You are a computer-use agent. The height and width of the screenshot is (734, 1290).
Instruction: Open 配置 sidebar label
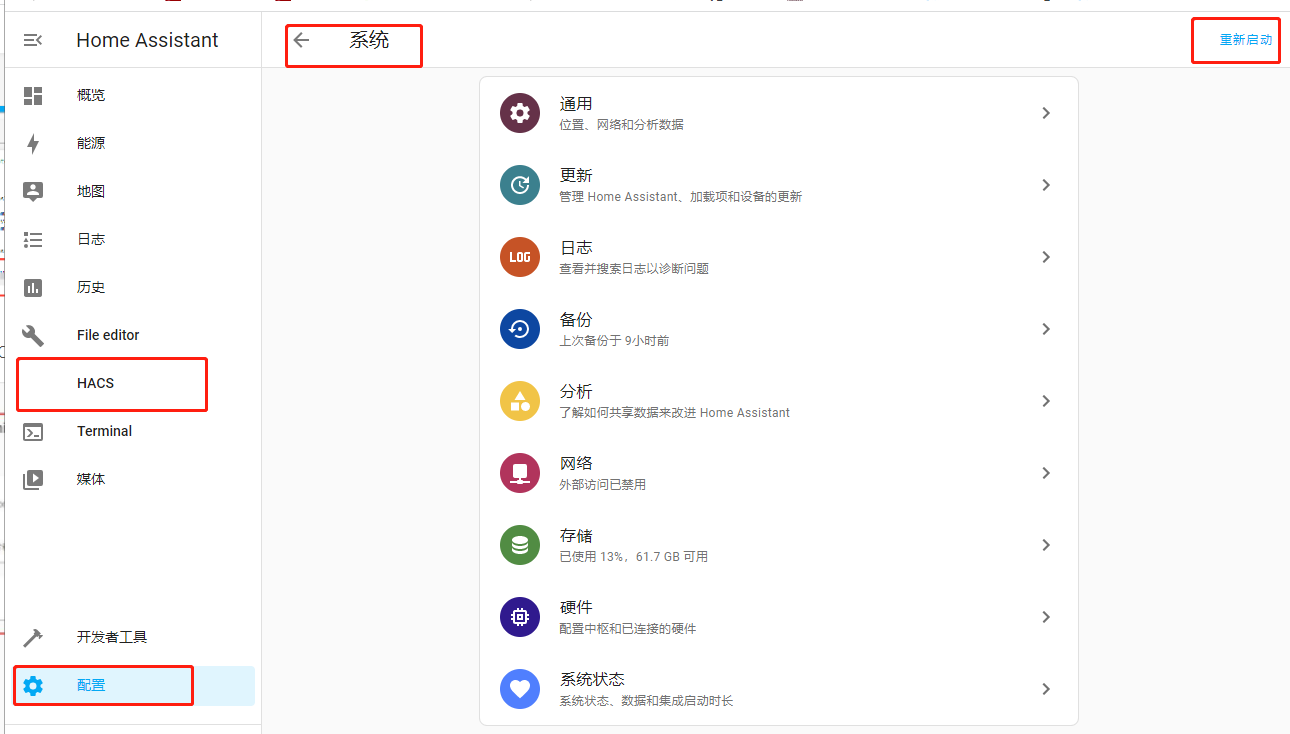coord(91,685)
